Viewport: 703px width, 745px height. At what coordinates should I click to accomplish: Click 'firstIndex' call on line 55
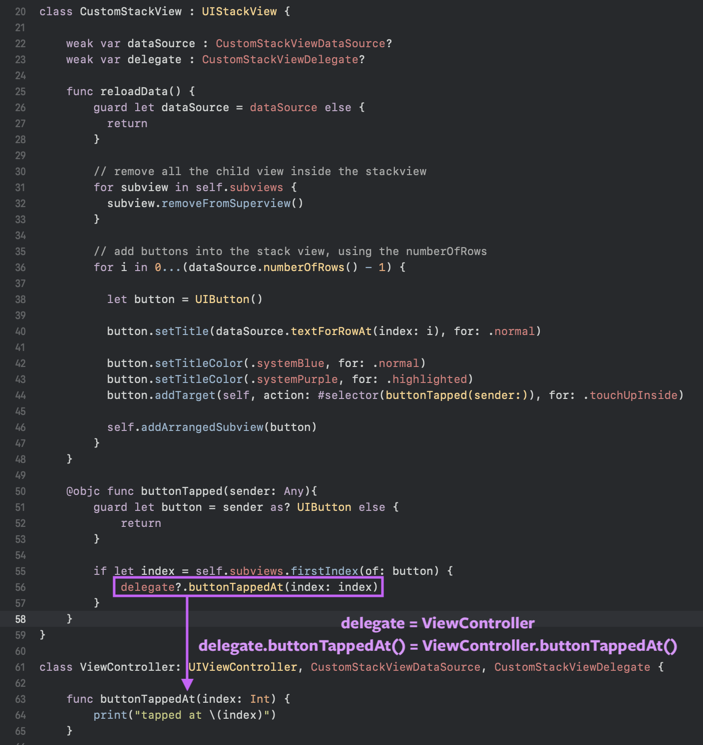click(x=324, y=571)
